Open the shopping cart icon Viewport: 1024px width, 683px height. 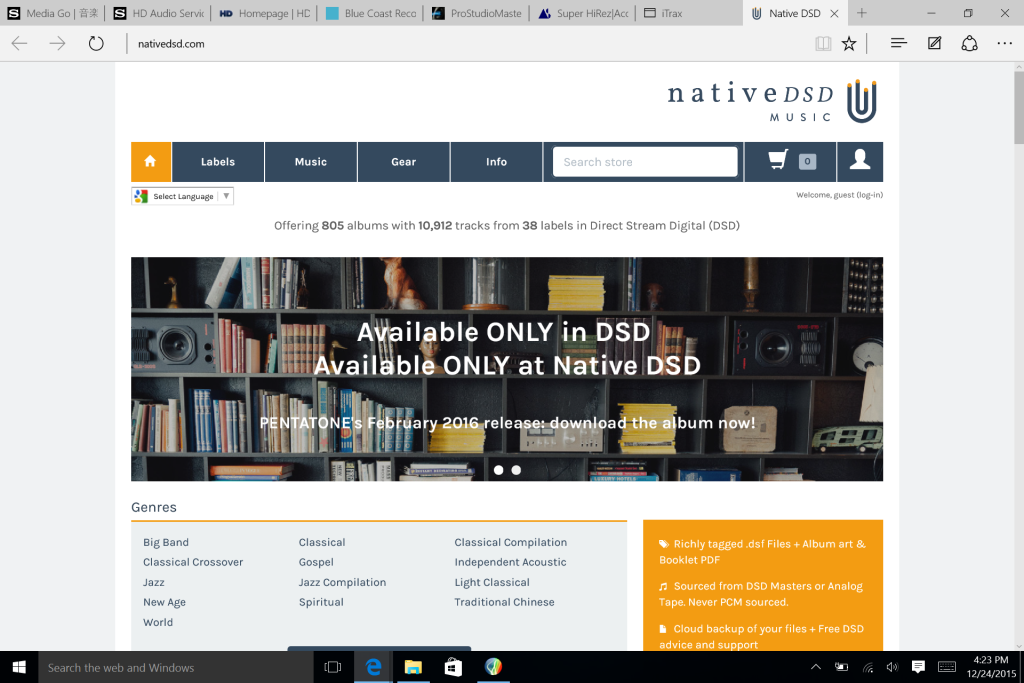(x=778, y=160)
